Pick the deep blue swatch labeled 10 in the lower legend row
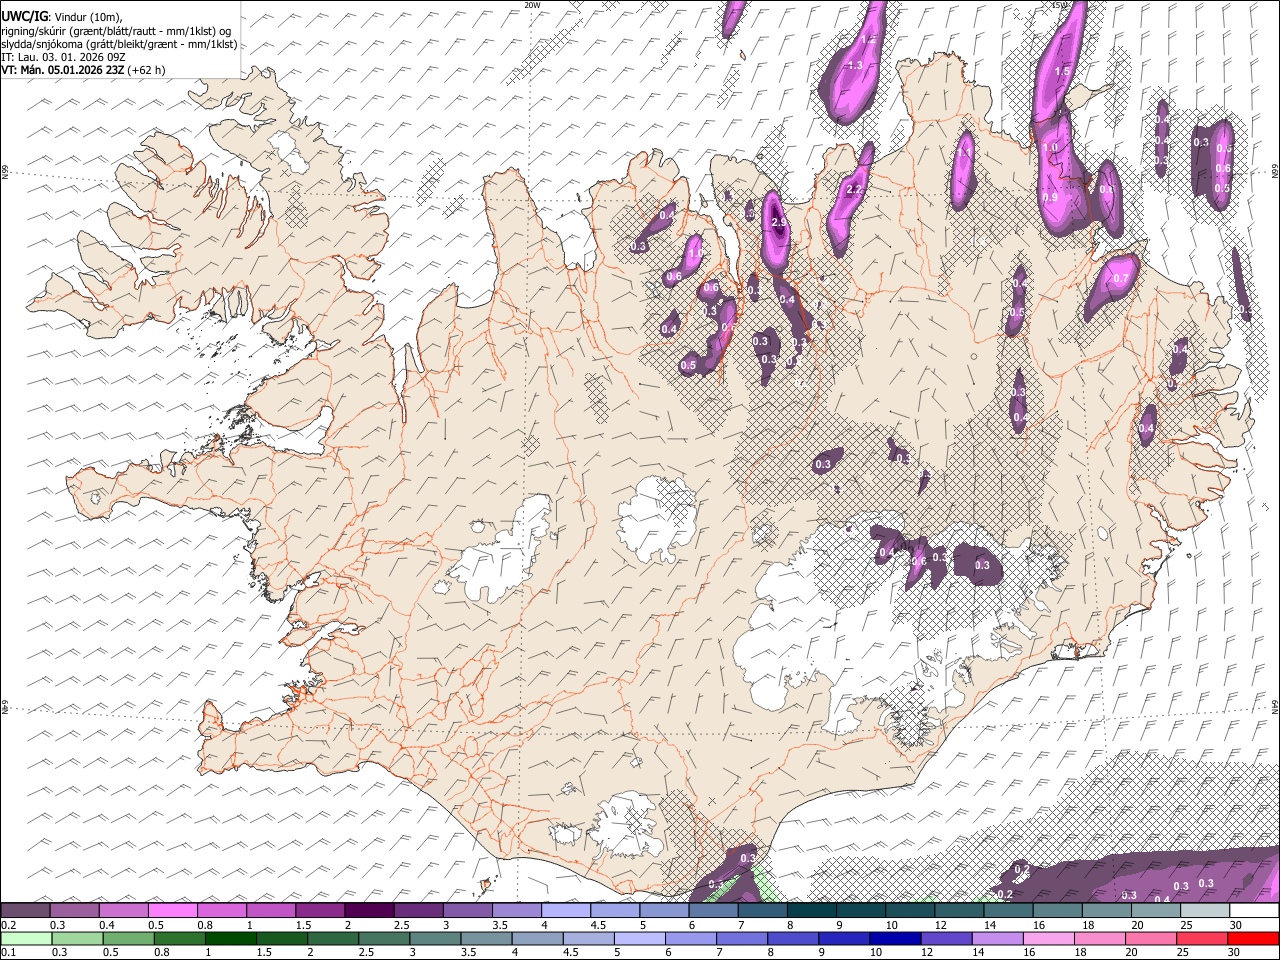Image resolution: width=1280 pixels, height=960 pixels. click(x=895, y=938)
